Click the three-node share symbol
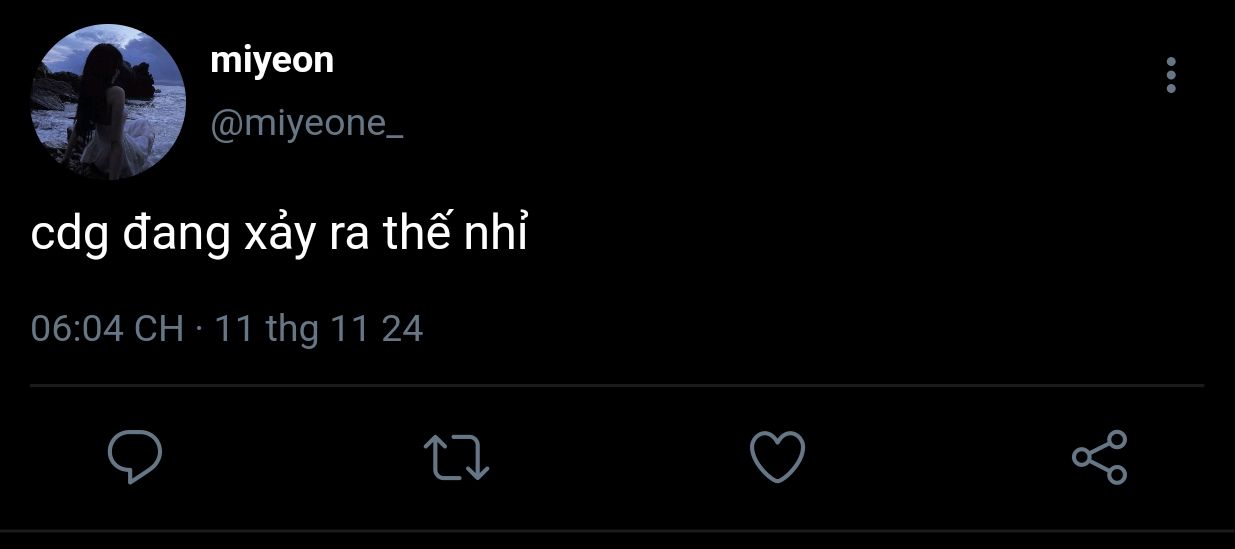 click(1099, 457)
